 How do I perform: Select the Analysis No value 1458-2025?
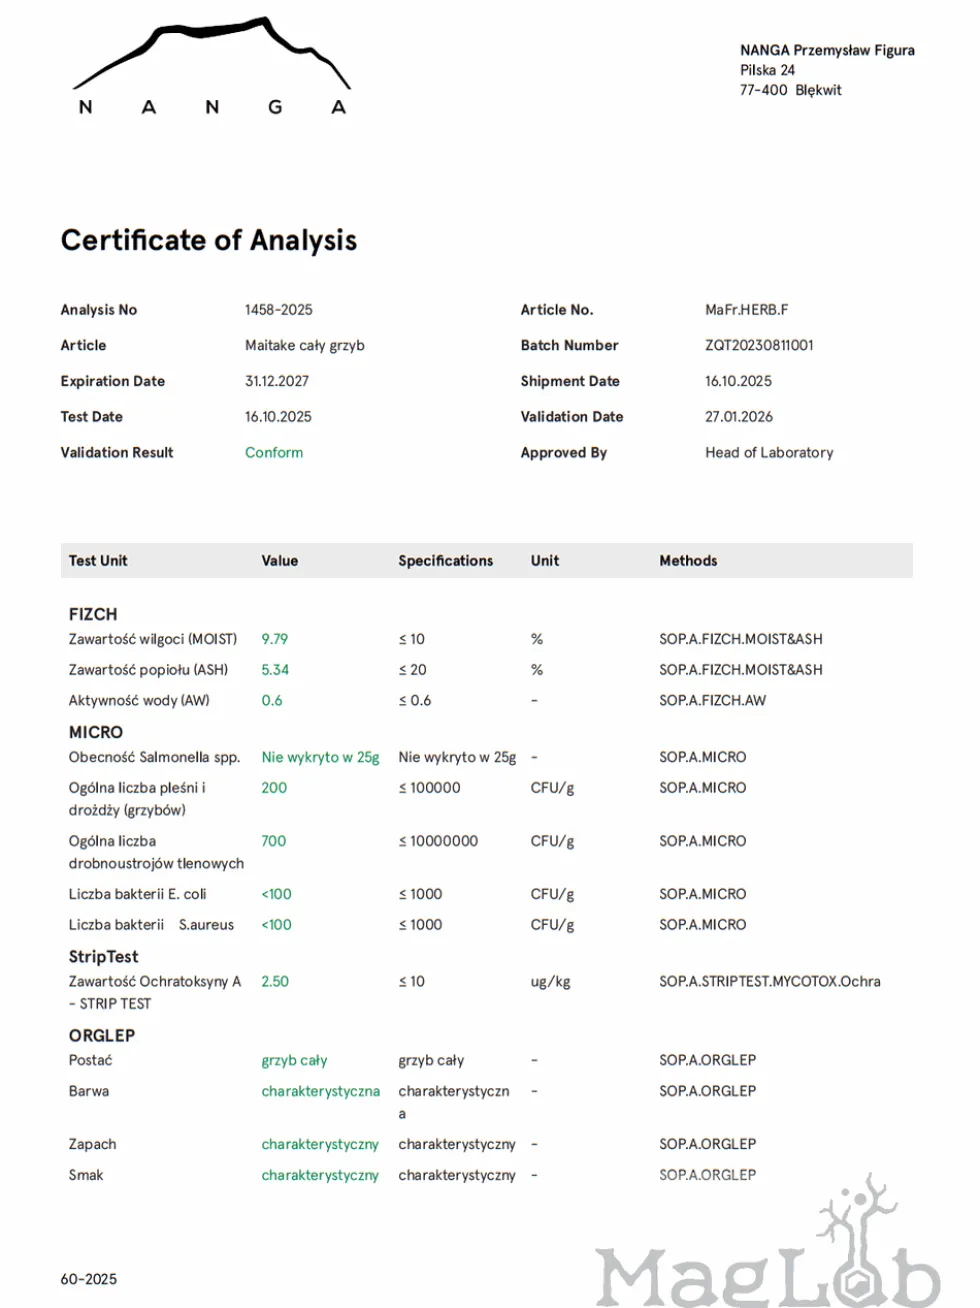(x=279, y=310)
